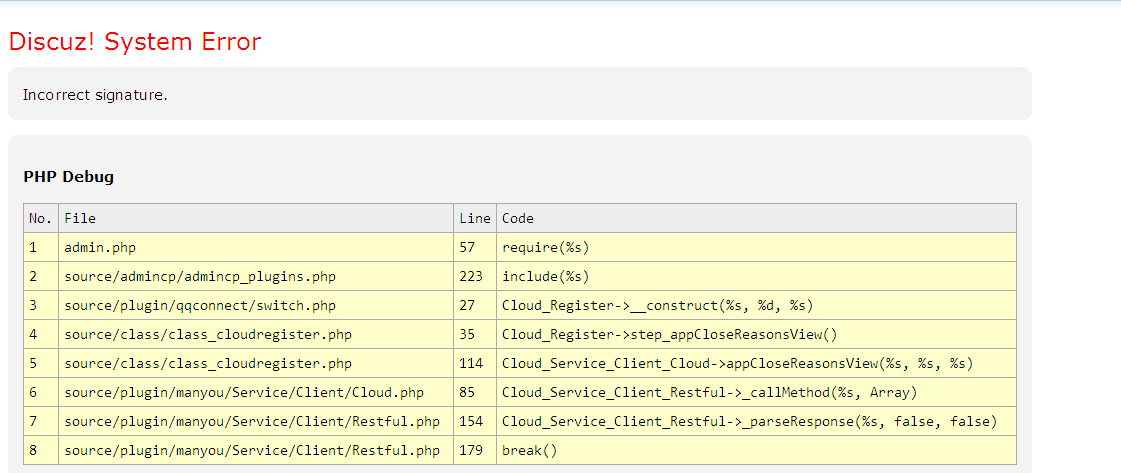Click the break() code cell

coord(529,450)
